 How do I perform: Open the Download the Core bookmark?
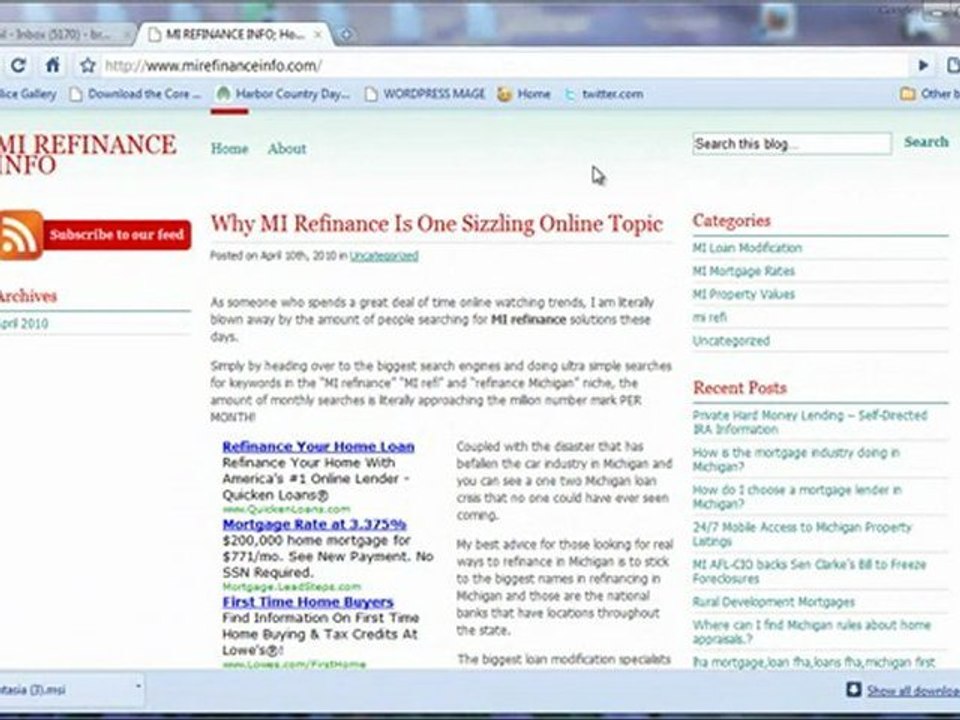[135, 94]
